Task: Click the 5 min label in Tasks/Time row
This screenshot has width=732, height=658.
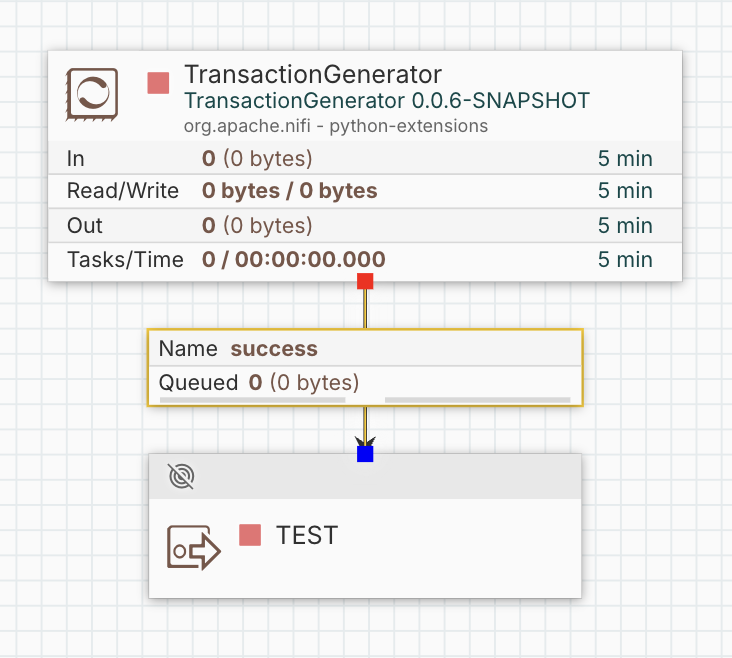Action: pos(625,259)
